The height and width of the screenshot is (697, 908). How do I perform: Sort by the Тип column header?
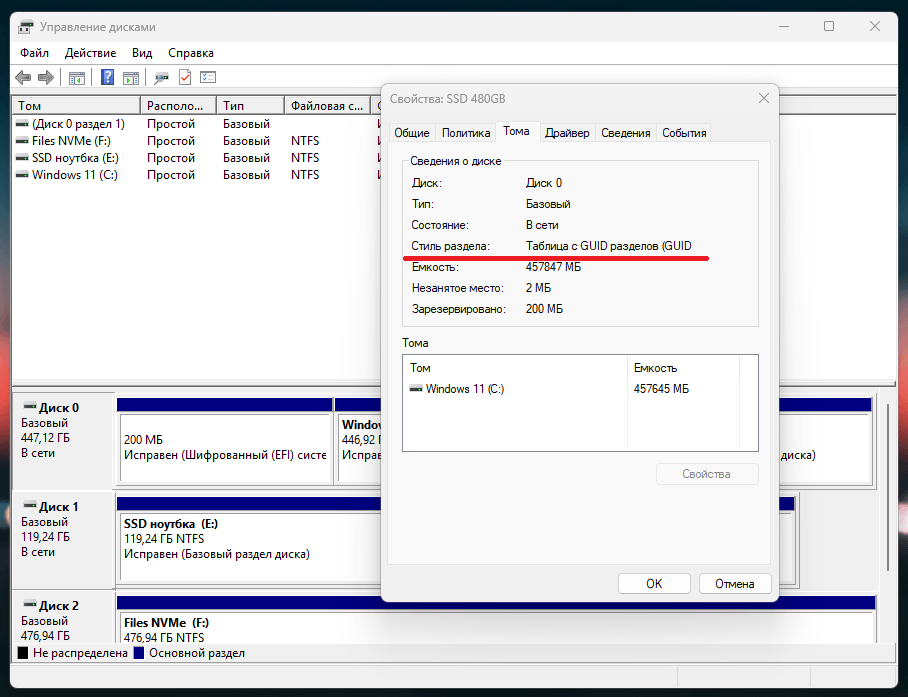[251, 105]
